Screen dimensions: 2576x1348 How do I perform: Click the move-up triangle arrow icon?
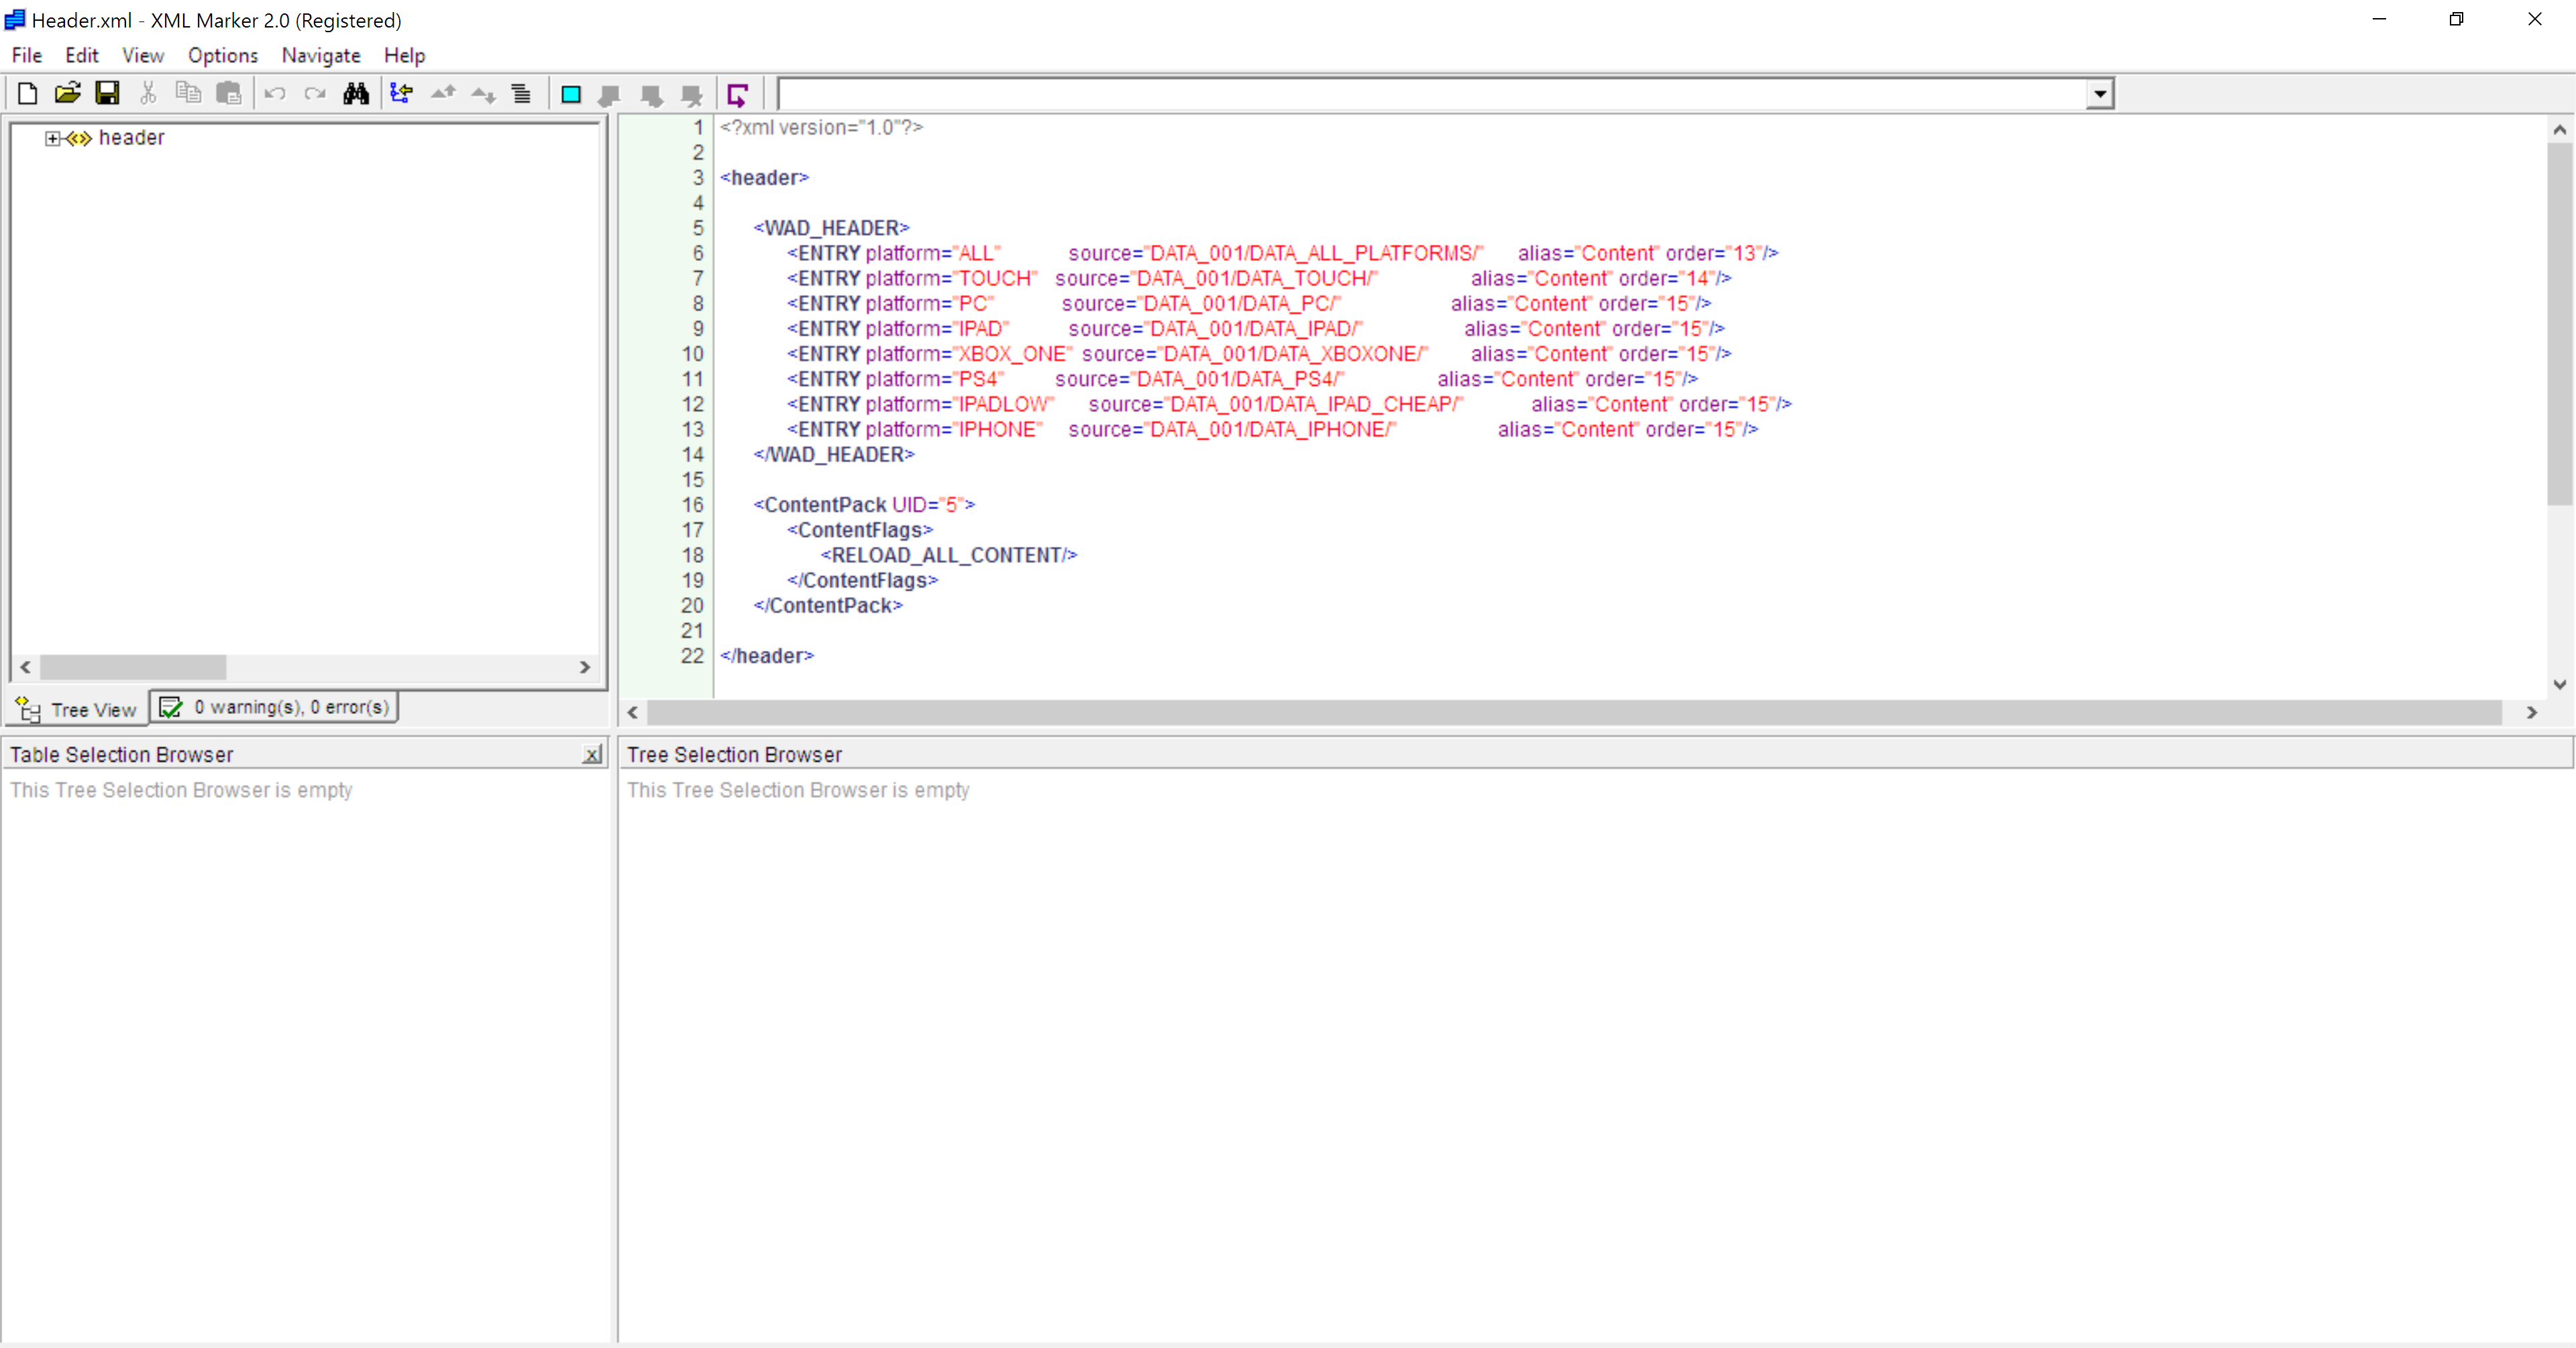[x=443, y=94]
